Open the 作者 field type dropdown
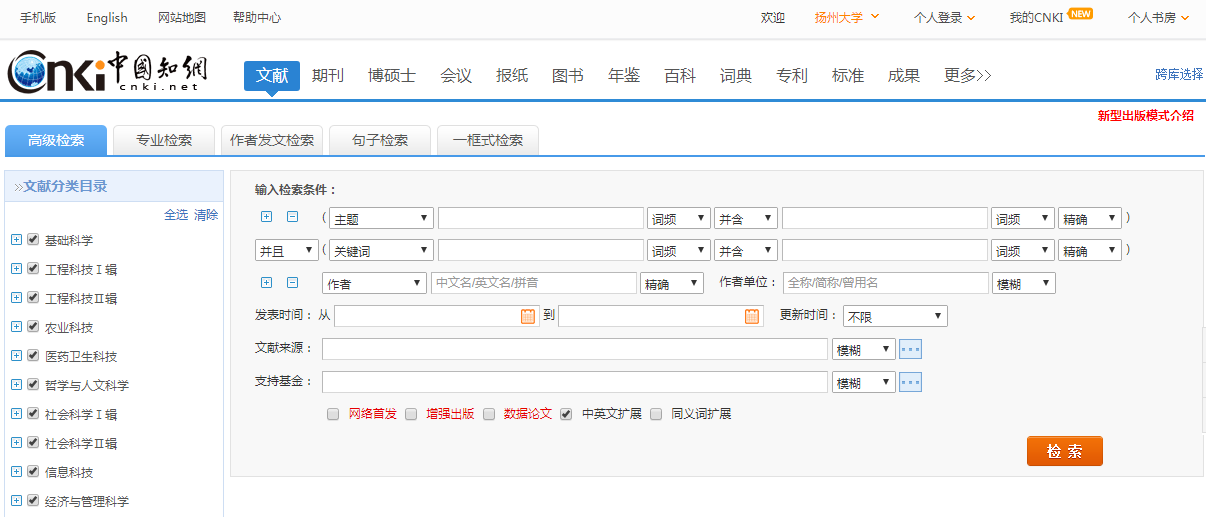The image size is (1206, 517). (374, 284)
